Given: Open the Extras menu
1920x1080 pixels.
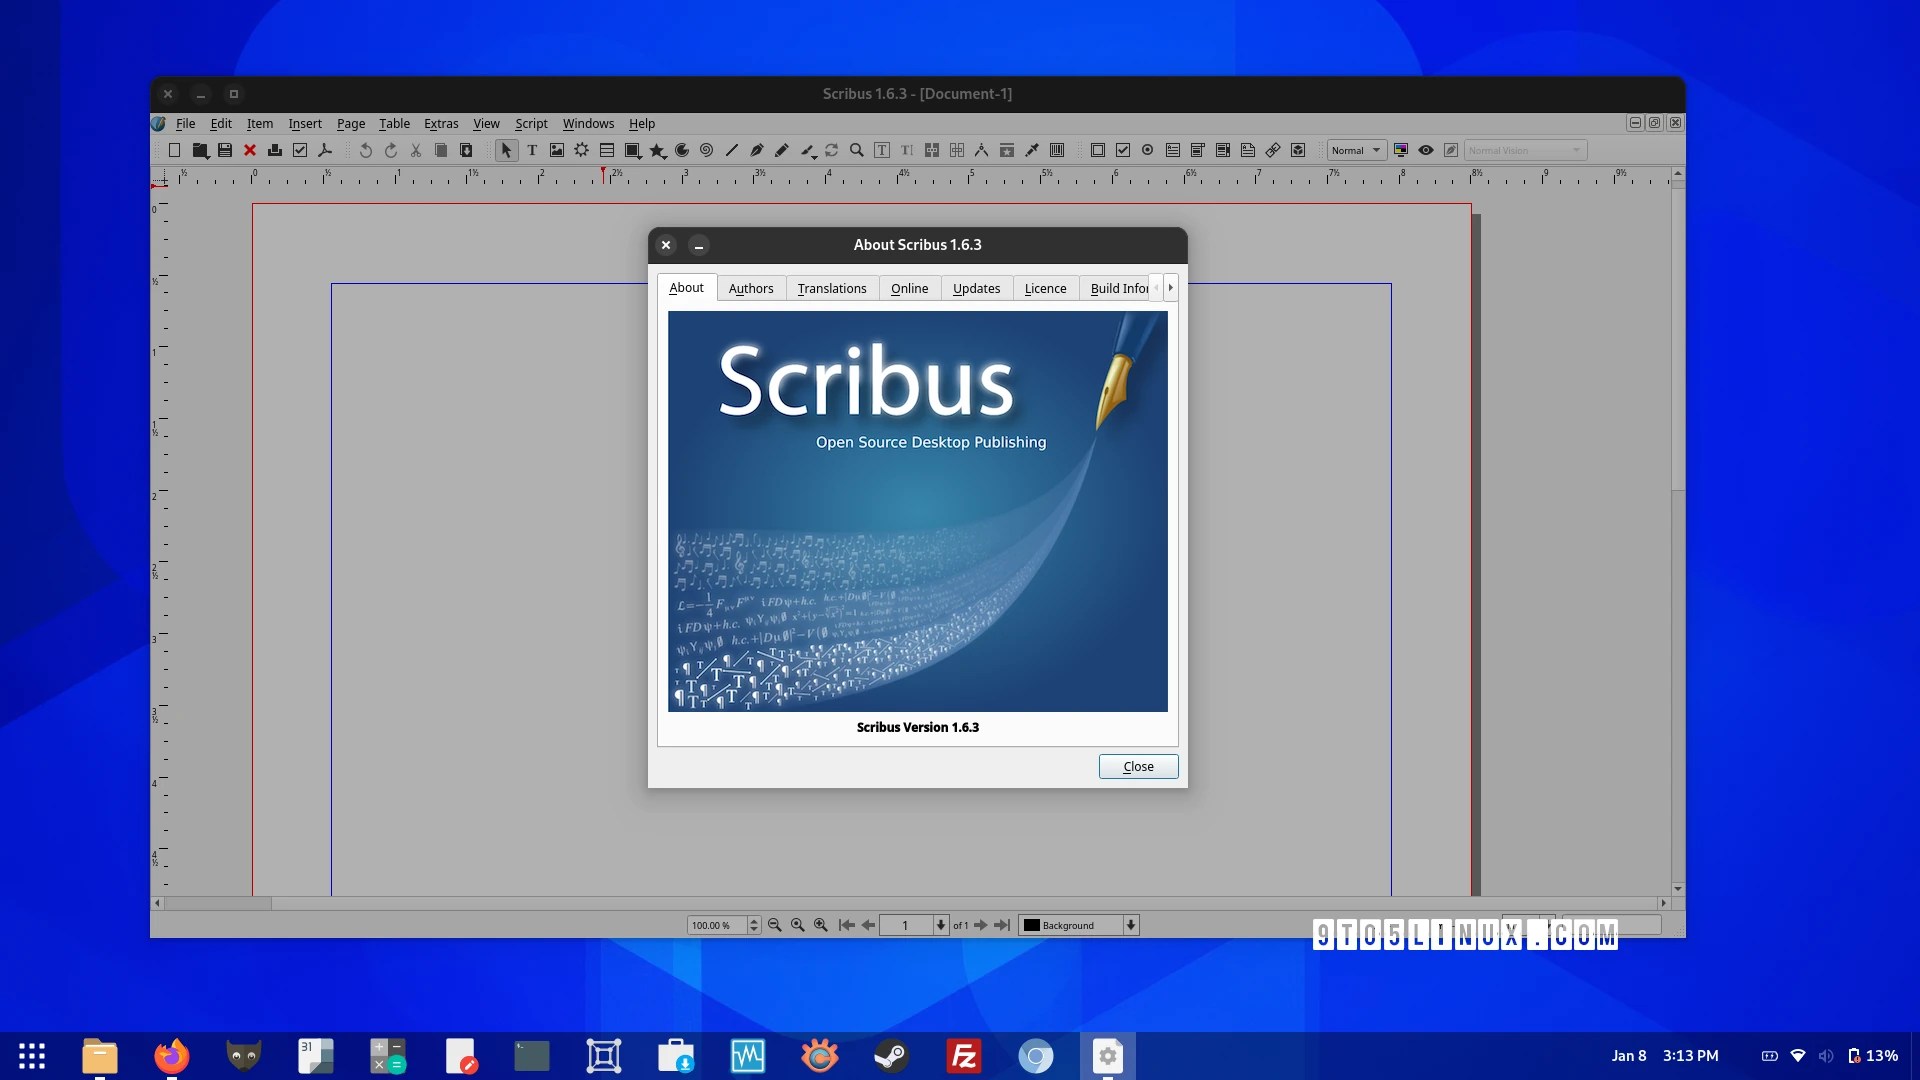Looking at the screenshot, I should click(441, 123).
